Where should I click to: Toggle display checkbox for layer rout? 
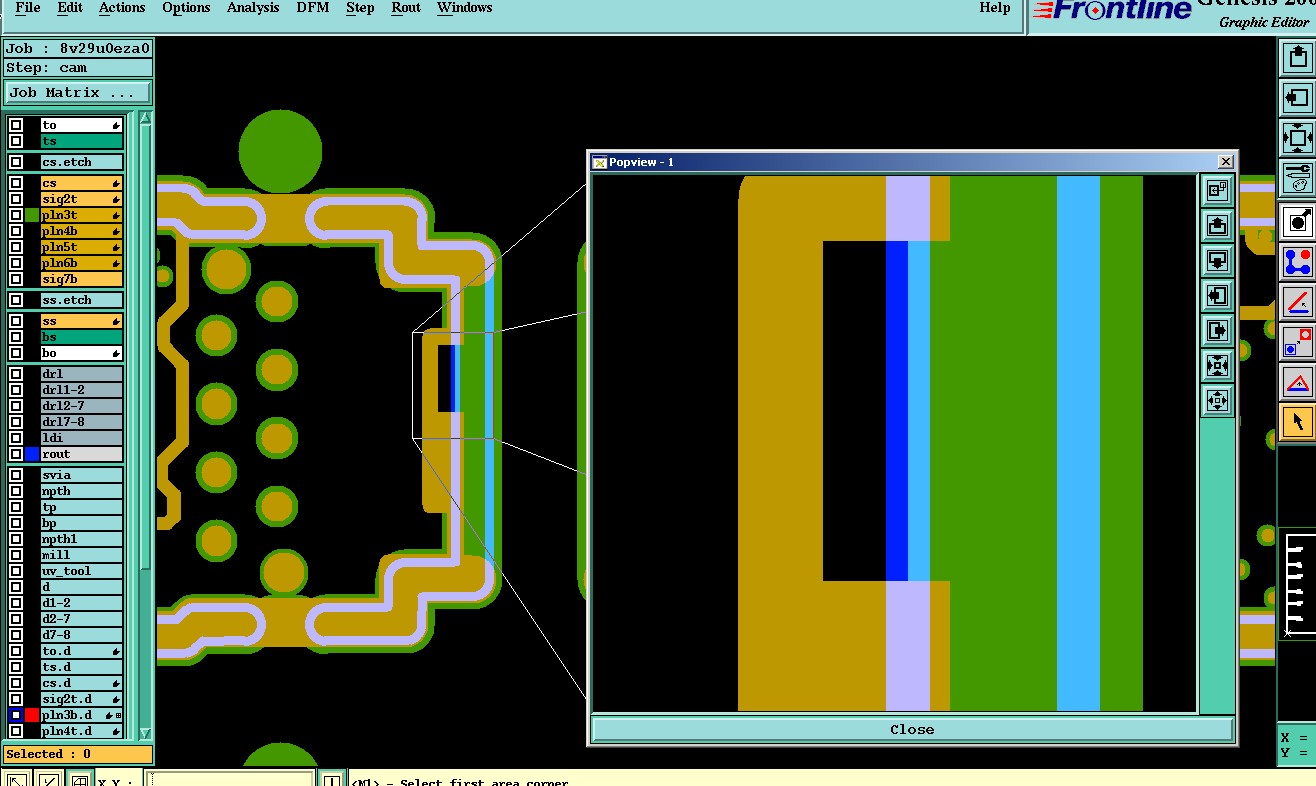[16, 454]
